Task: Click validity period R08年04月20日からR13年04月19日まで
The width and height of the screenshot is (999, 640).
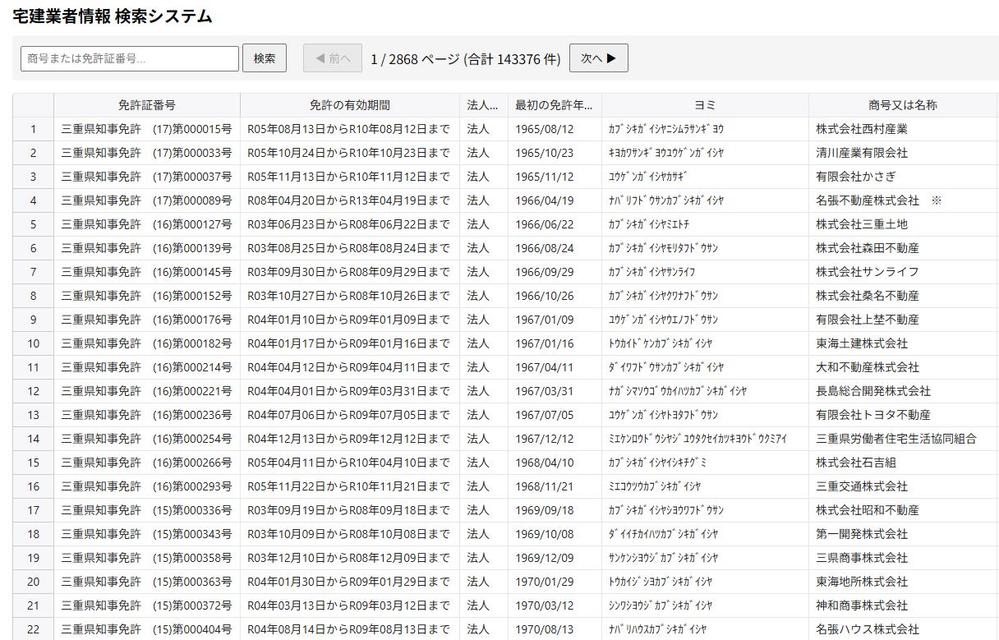Action: point(349,201)
